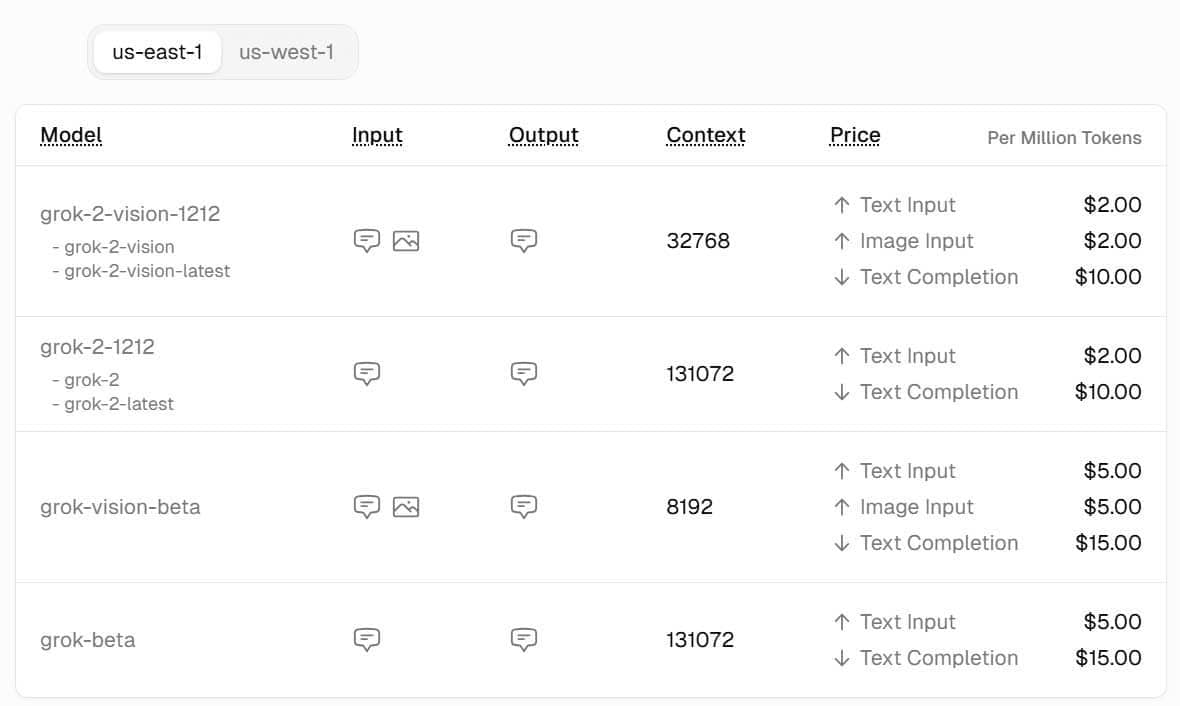Click text input icon for grok-vision-beta
The image size is (1180, 706).
pos(367,507)
